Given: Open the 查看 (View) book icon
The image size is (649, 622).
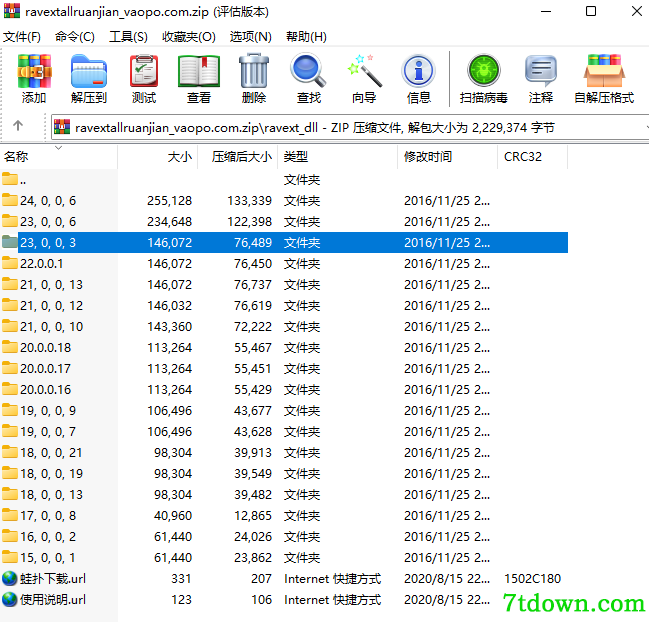Looking at the screenshot, I should (x=199, y=71).
